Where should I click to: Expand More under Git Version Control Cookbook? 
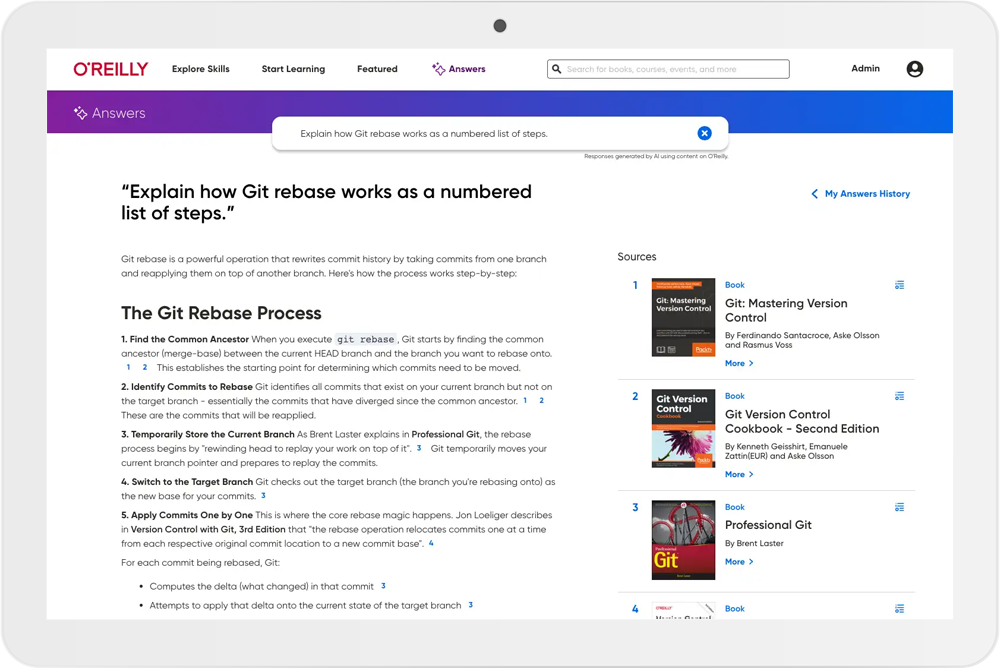739,474
